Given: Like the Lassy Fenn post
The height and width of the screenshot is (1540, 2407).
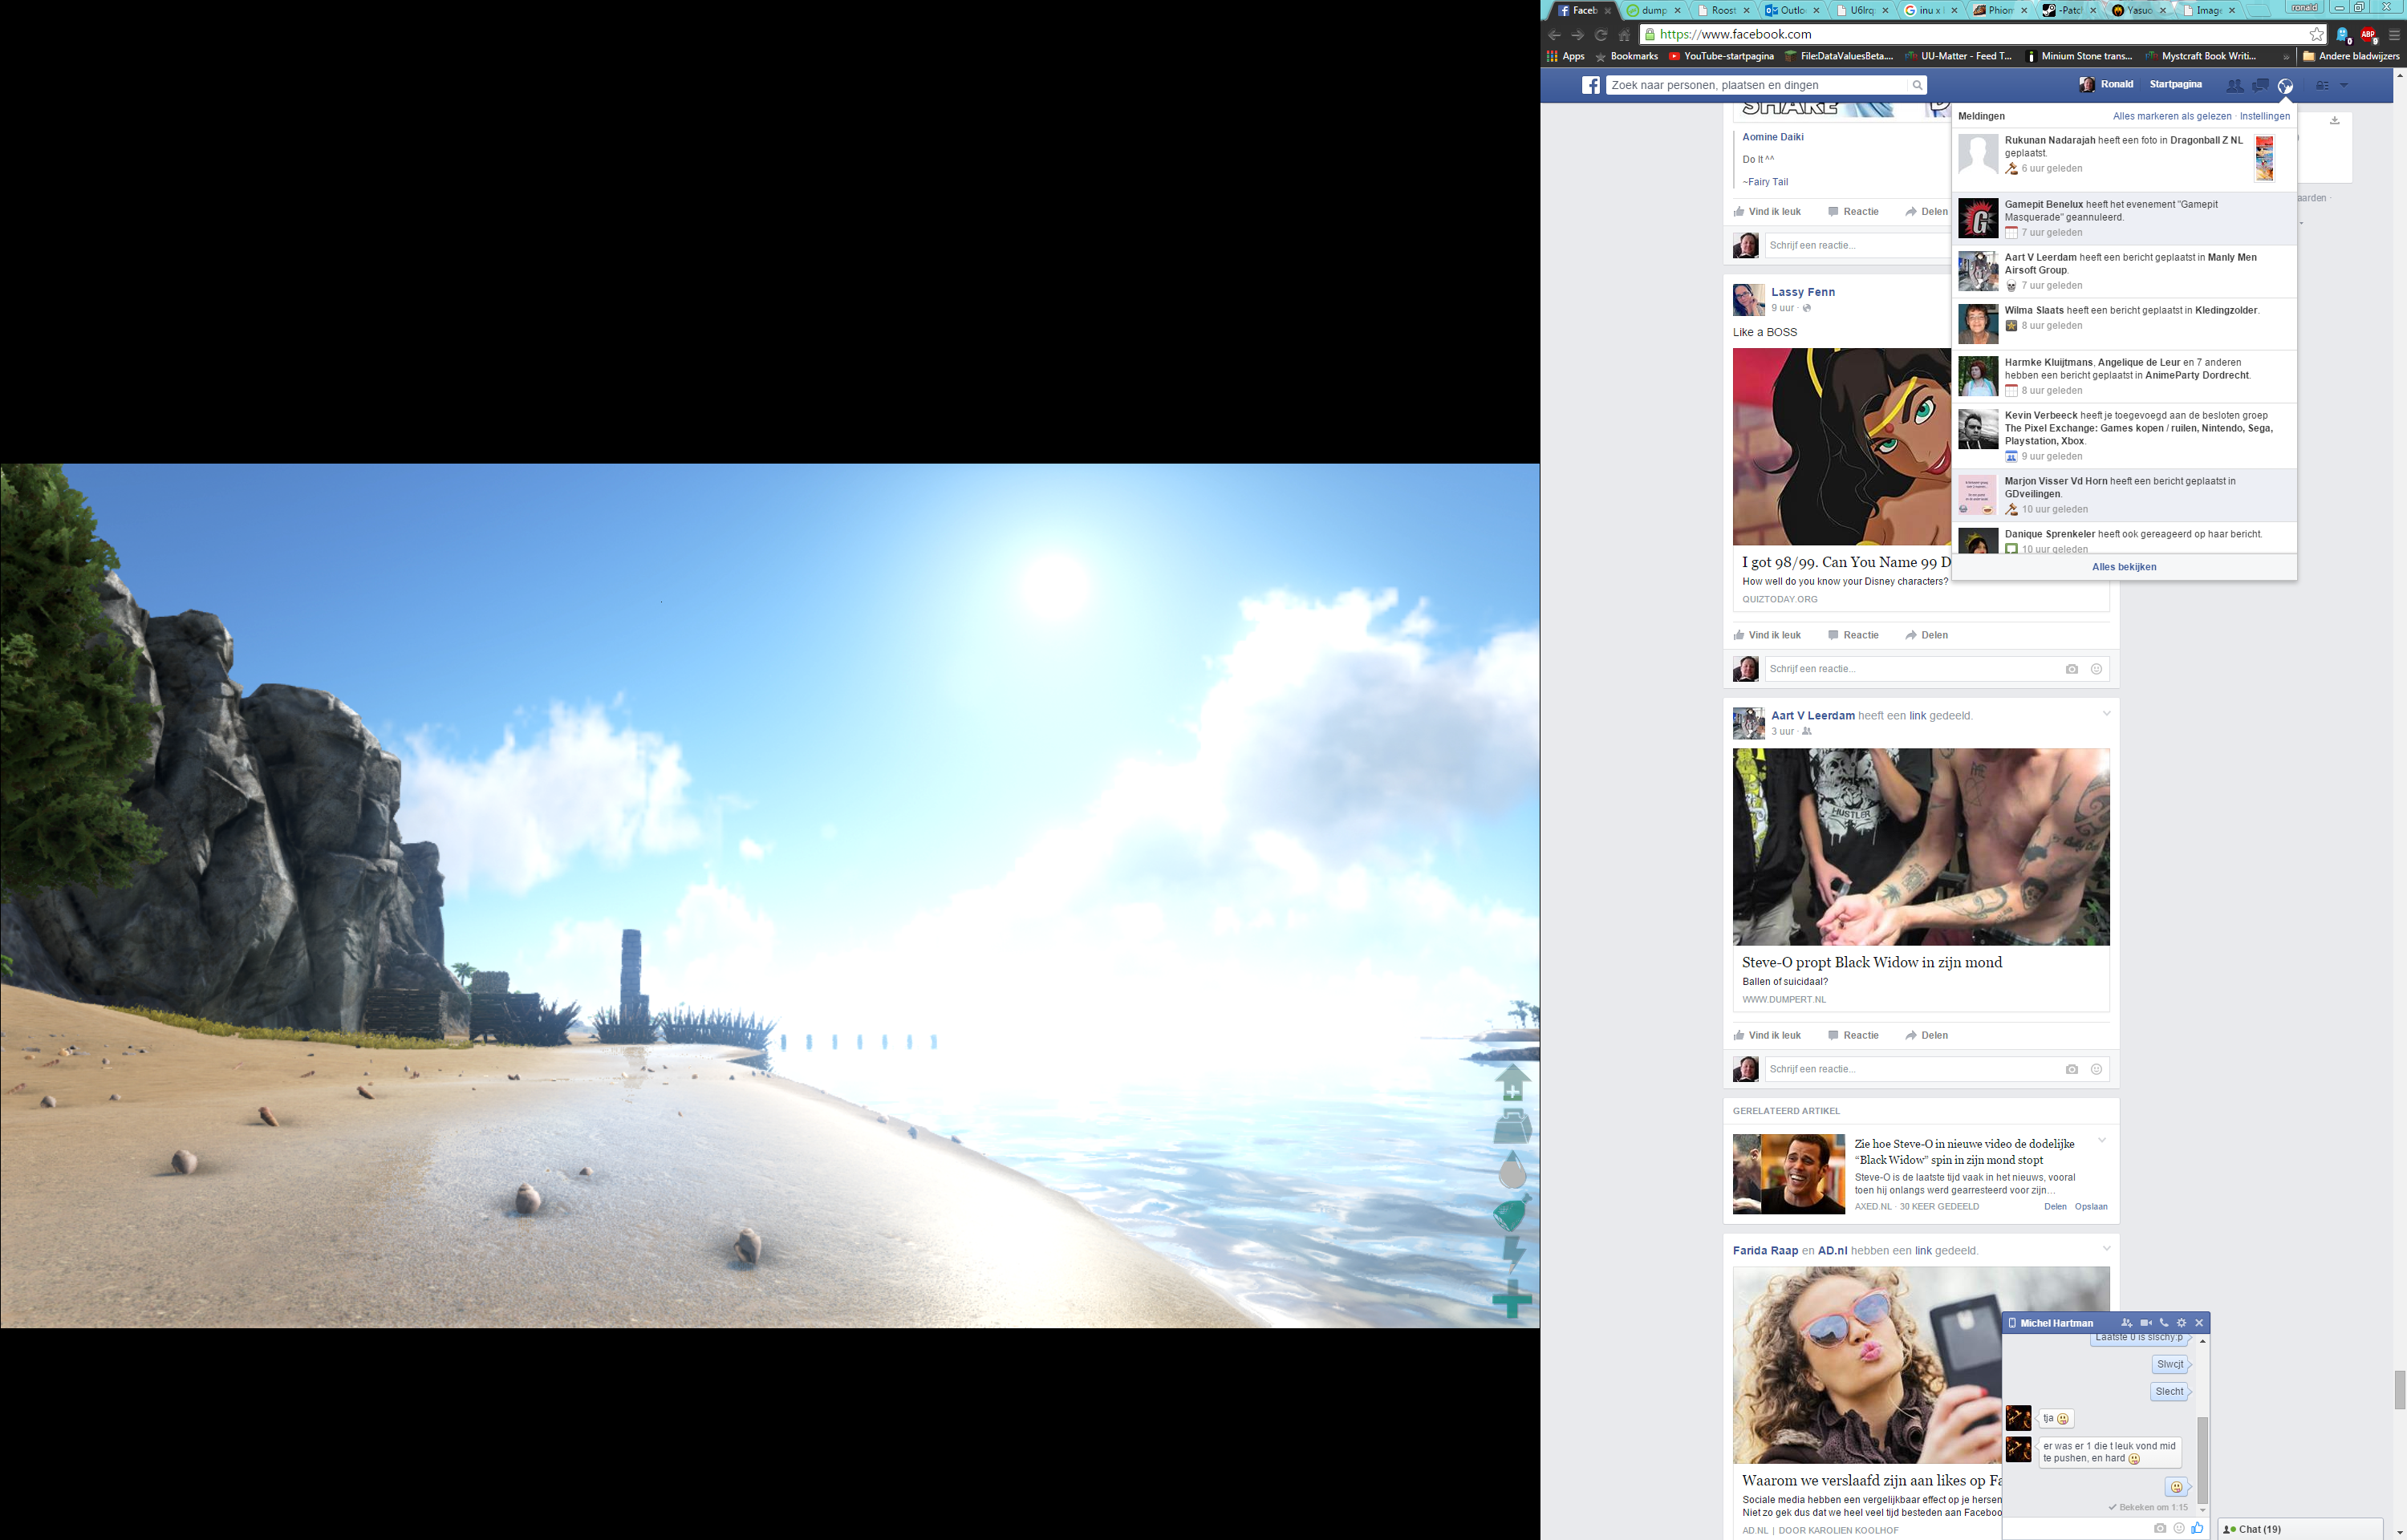Looking at the screenshot, I should [x=1768, y=635].
